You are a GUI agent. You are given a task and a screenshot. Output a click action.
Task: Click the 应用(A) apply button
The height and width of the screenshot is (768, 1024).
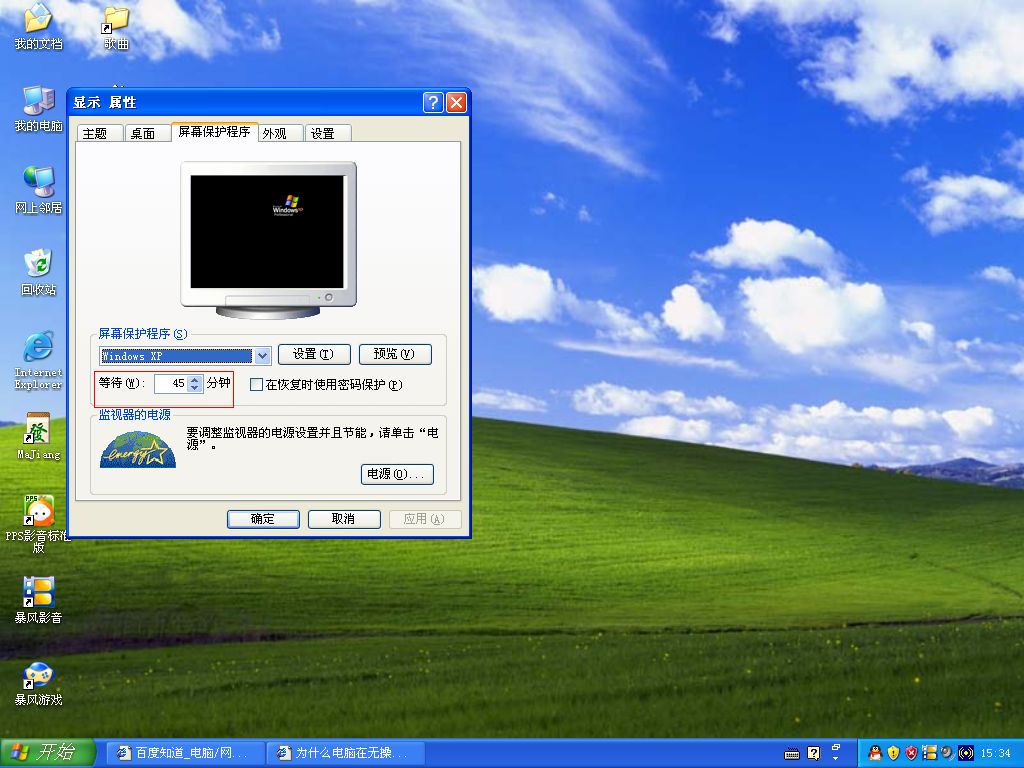coord(425,519)
